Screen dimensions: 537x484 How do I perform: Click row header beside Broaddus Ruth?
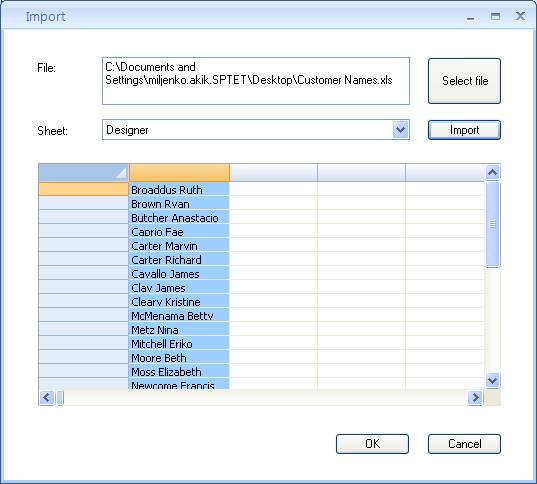[84, 189]
